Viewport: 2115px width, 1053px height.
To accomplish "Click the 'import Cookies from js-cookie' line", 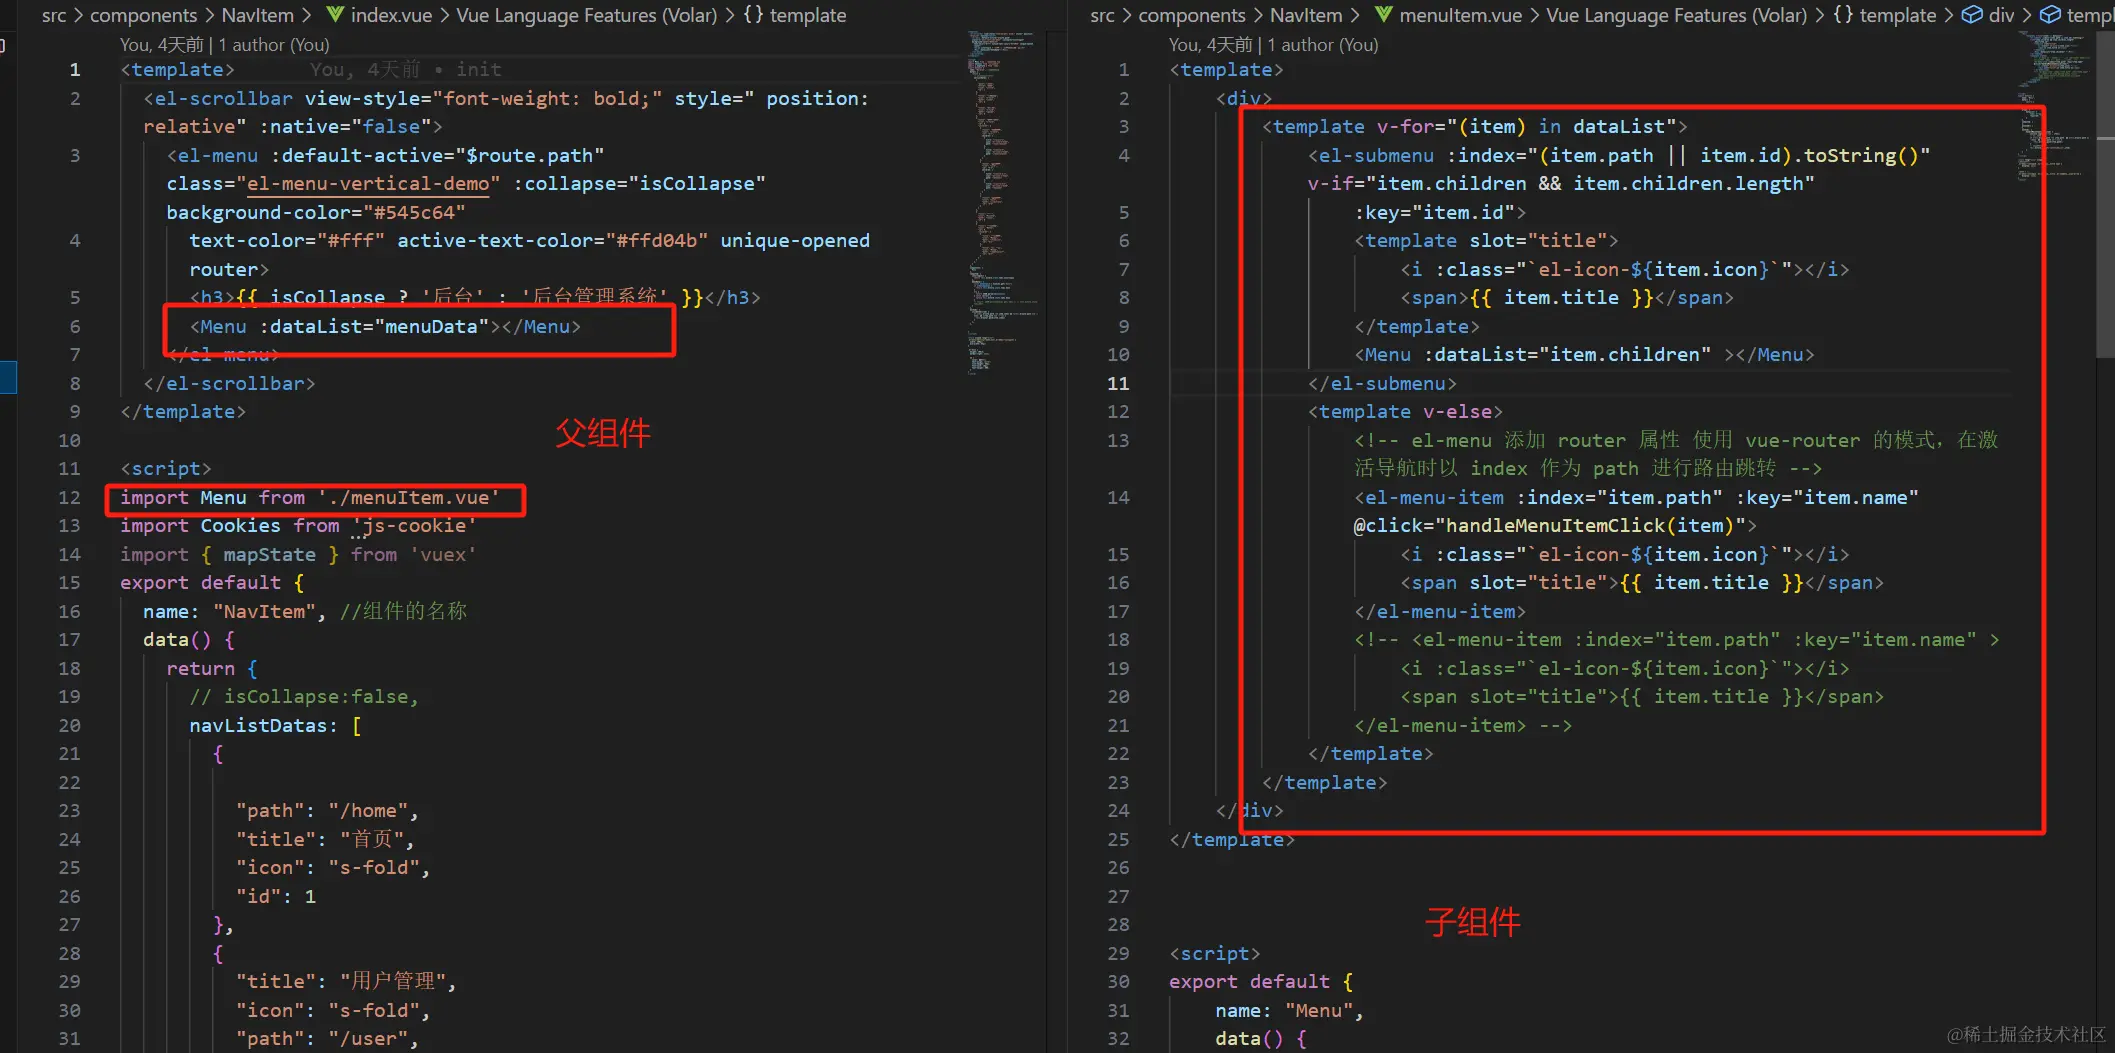I will click(298, 526).
